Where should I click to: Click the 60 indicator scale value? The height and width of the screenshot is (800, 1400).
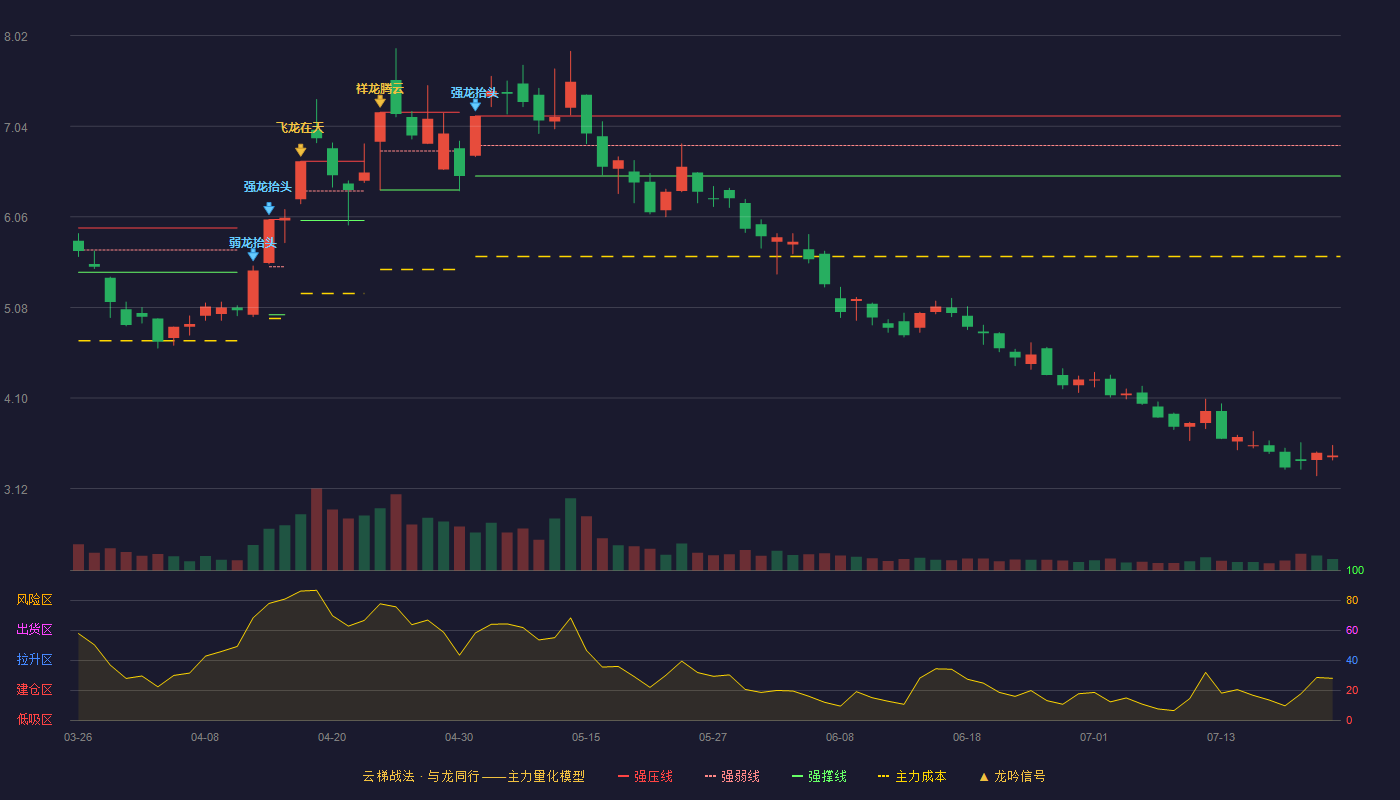pos(1352,631)
